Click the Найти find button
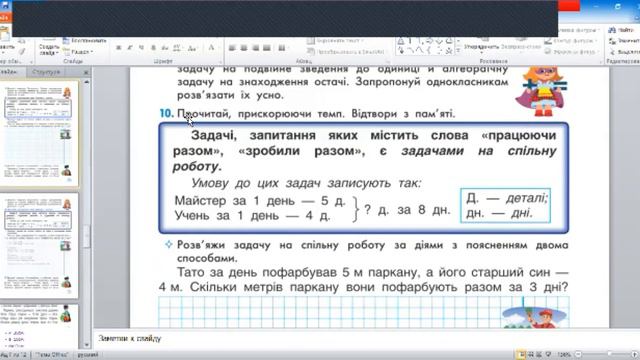 pyautogui.click(x=622, y=30)
